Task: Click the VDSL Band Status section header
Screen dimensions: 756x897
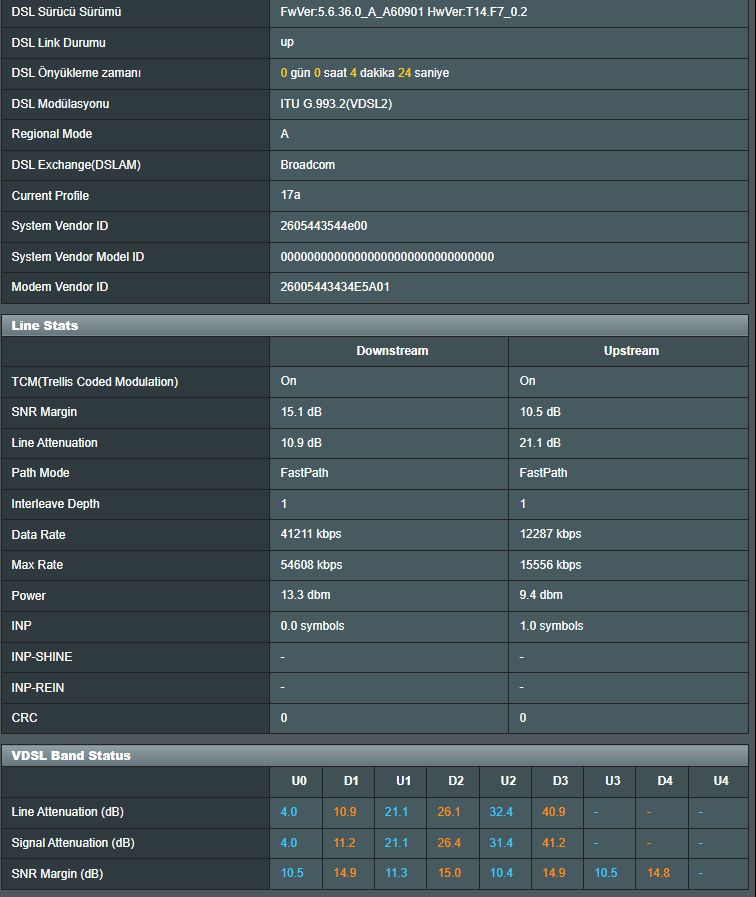Action: (70, 755)
